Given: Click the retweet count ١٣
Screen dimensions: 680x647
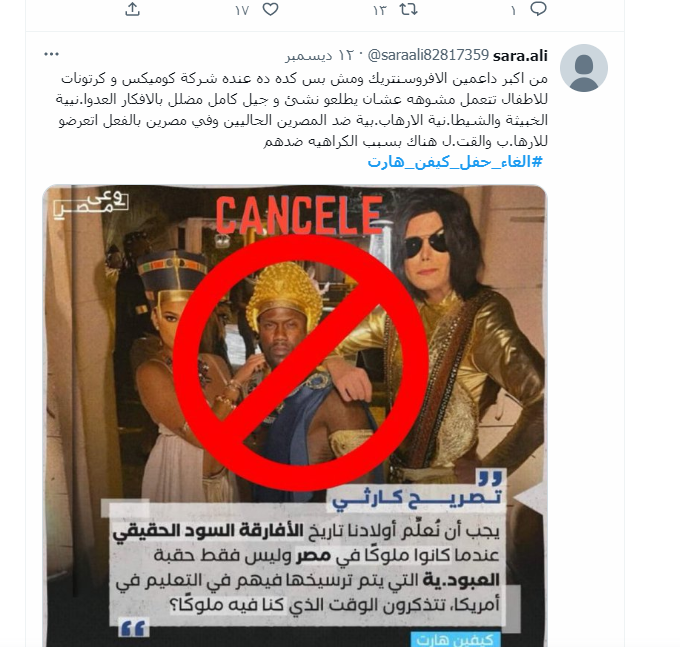Looking at the screenshot, I should pos(379,10).
